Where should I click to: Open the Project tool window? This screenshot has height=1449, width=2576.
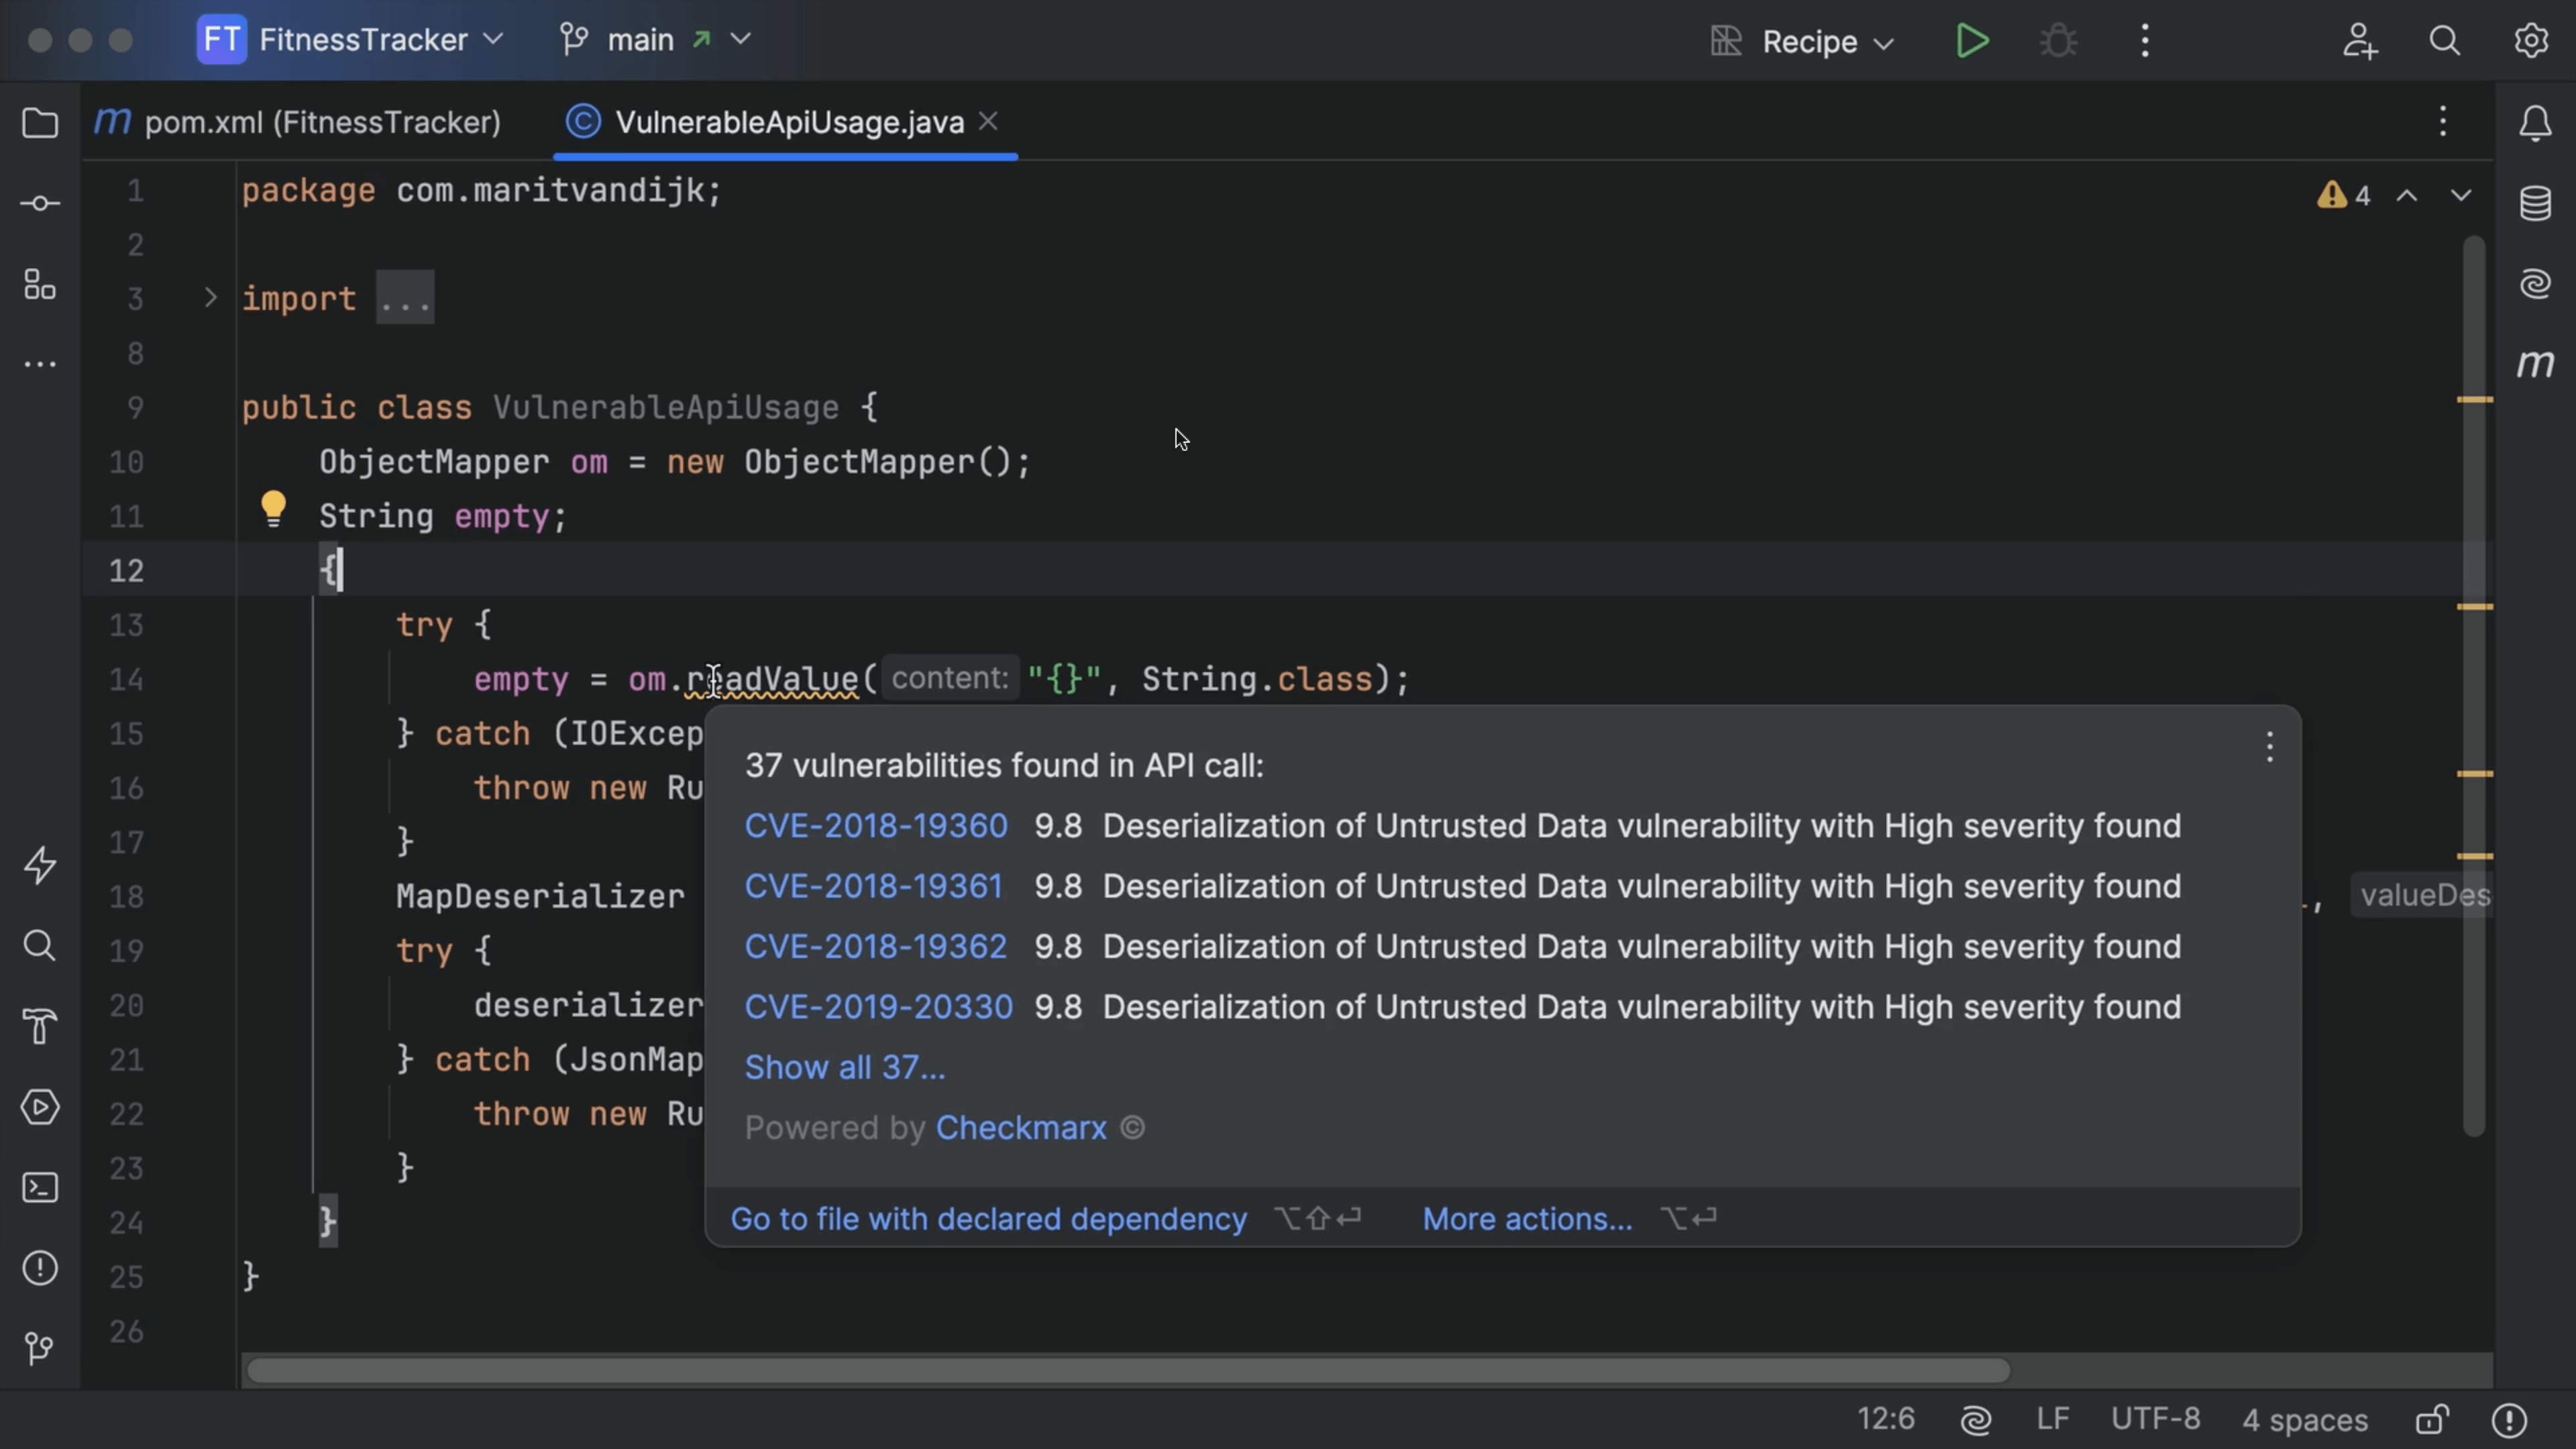point(40,122)
